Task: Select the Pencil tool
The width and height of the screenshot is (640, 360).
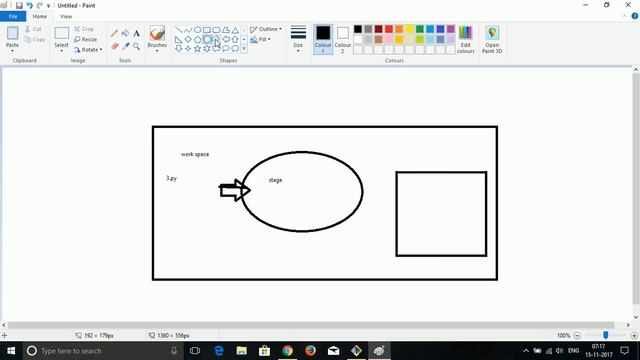Action: pos(115,33)
